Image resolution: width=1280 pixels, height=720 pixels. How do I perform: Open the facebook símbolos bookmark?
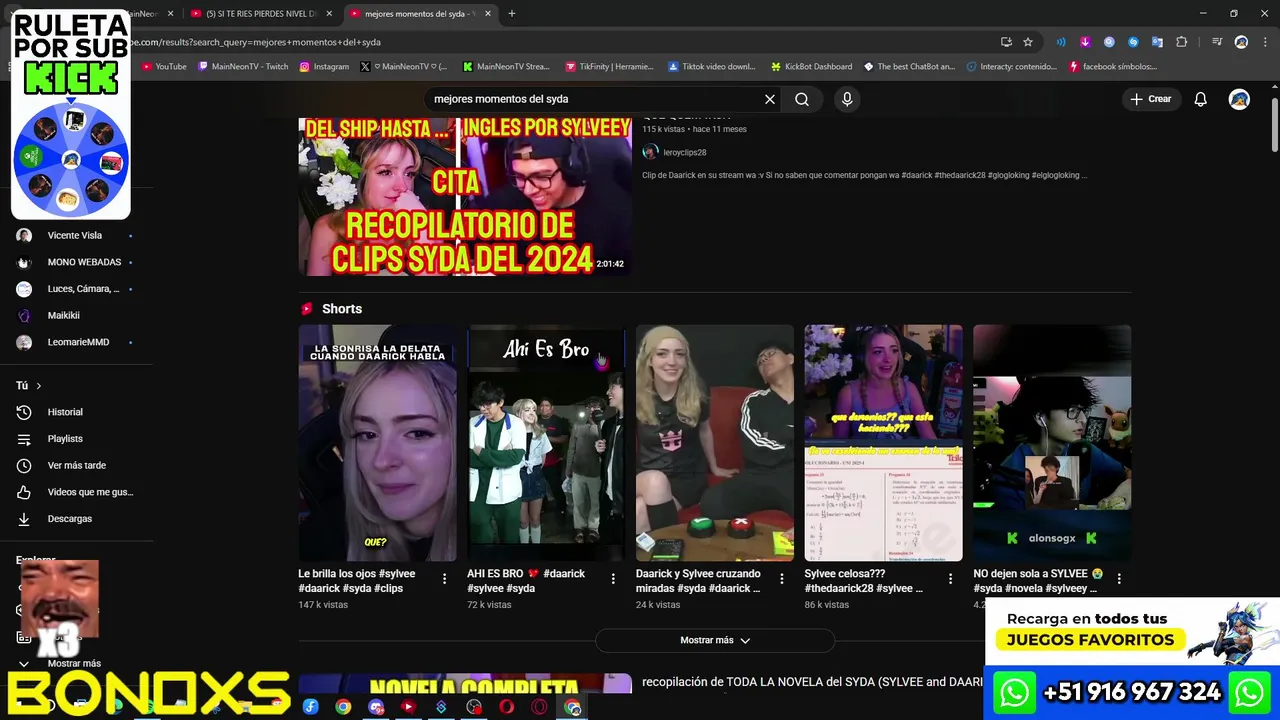1113,67
